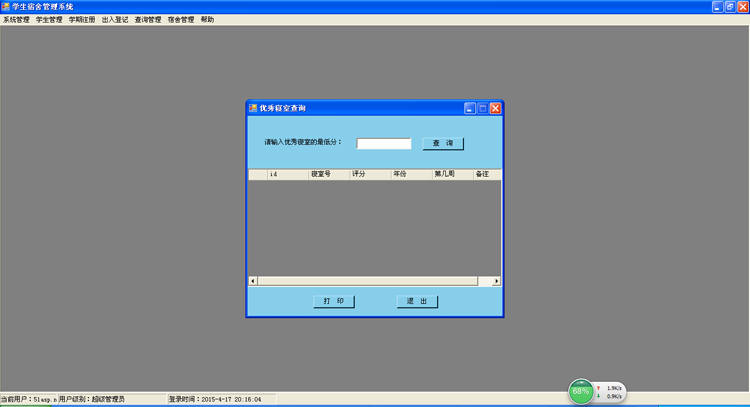Click the row selector header cell in table
750x407 pixels.
coord(258,174)
